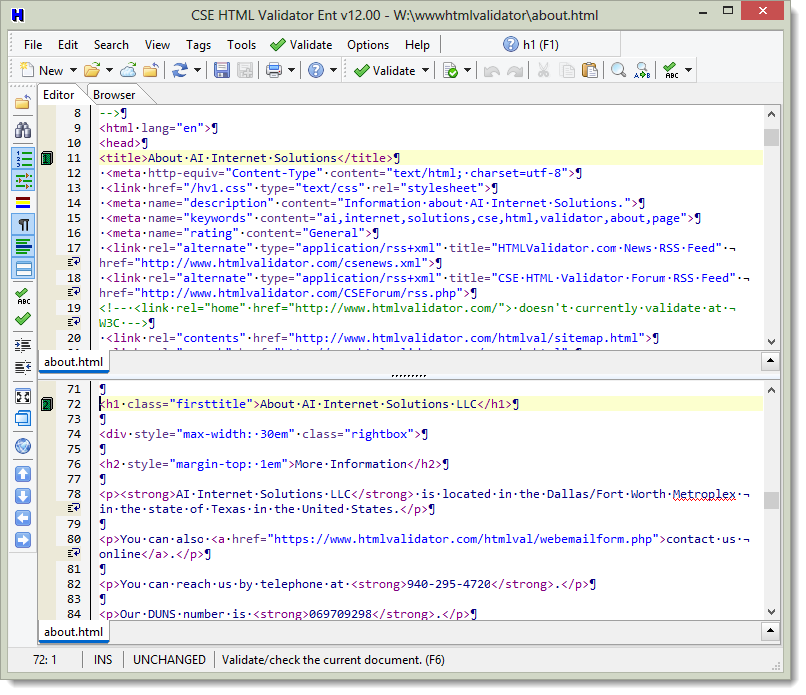Click the sidebar open folder icon
This screenshot has width=806, height=695.
click(x=23, y=103)
